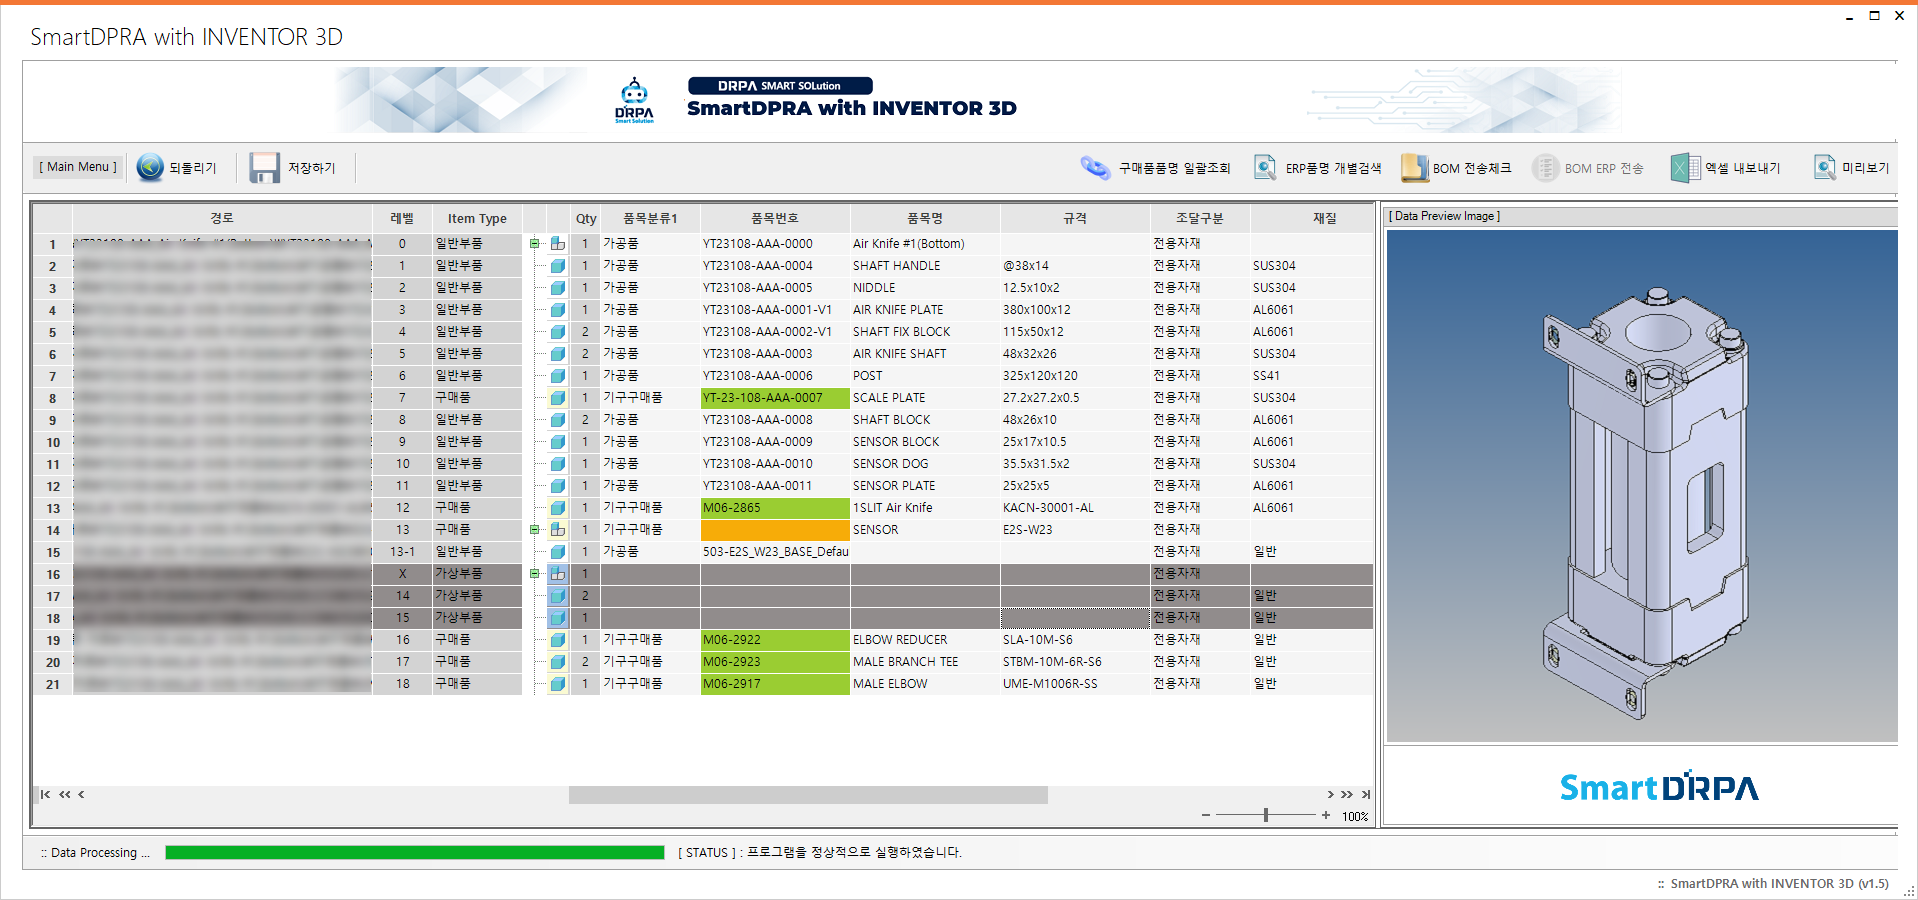Go to last page arrow in grid

pyautogui.click(x=1366, y=794)
